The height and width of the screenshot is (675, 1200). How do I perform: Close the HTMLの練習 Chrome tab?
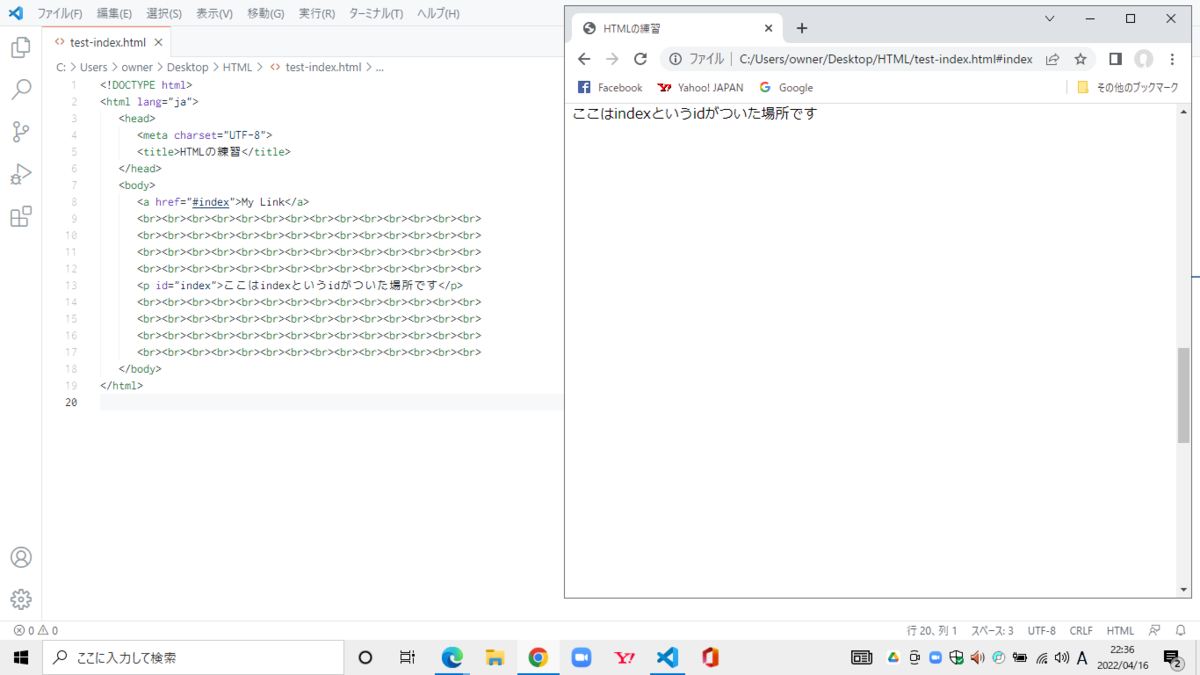pos(769,28)
